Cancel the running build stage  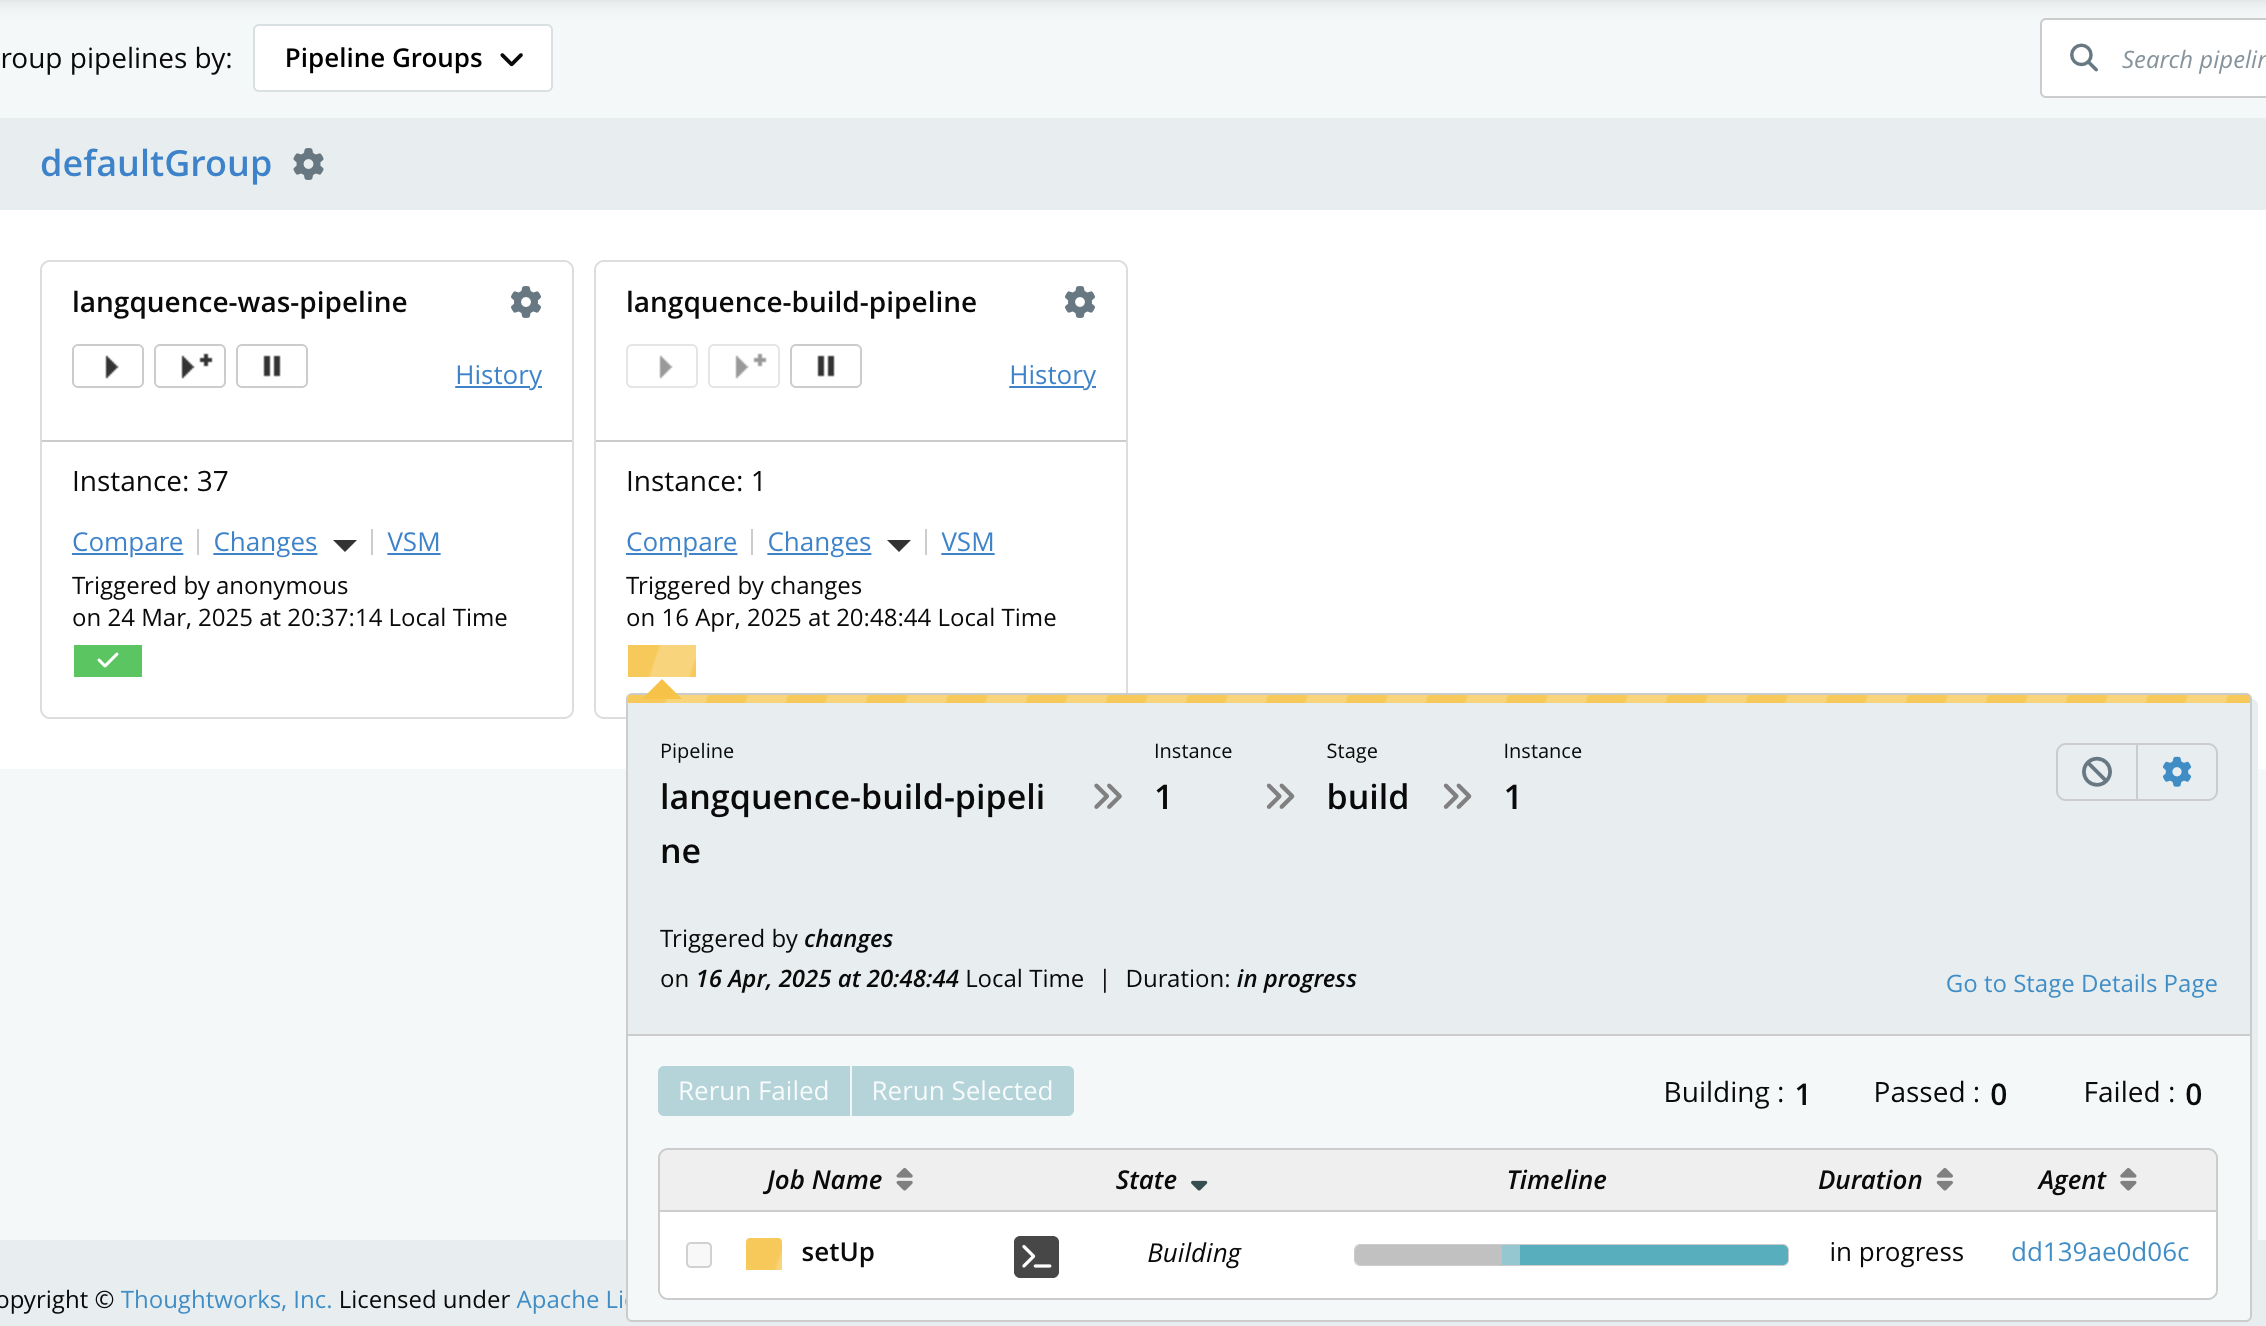[2097, 772]
